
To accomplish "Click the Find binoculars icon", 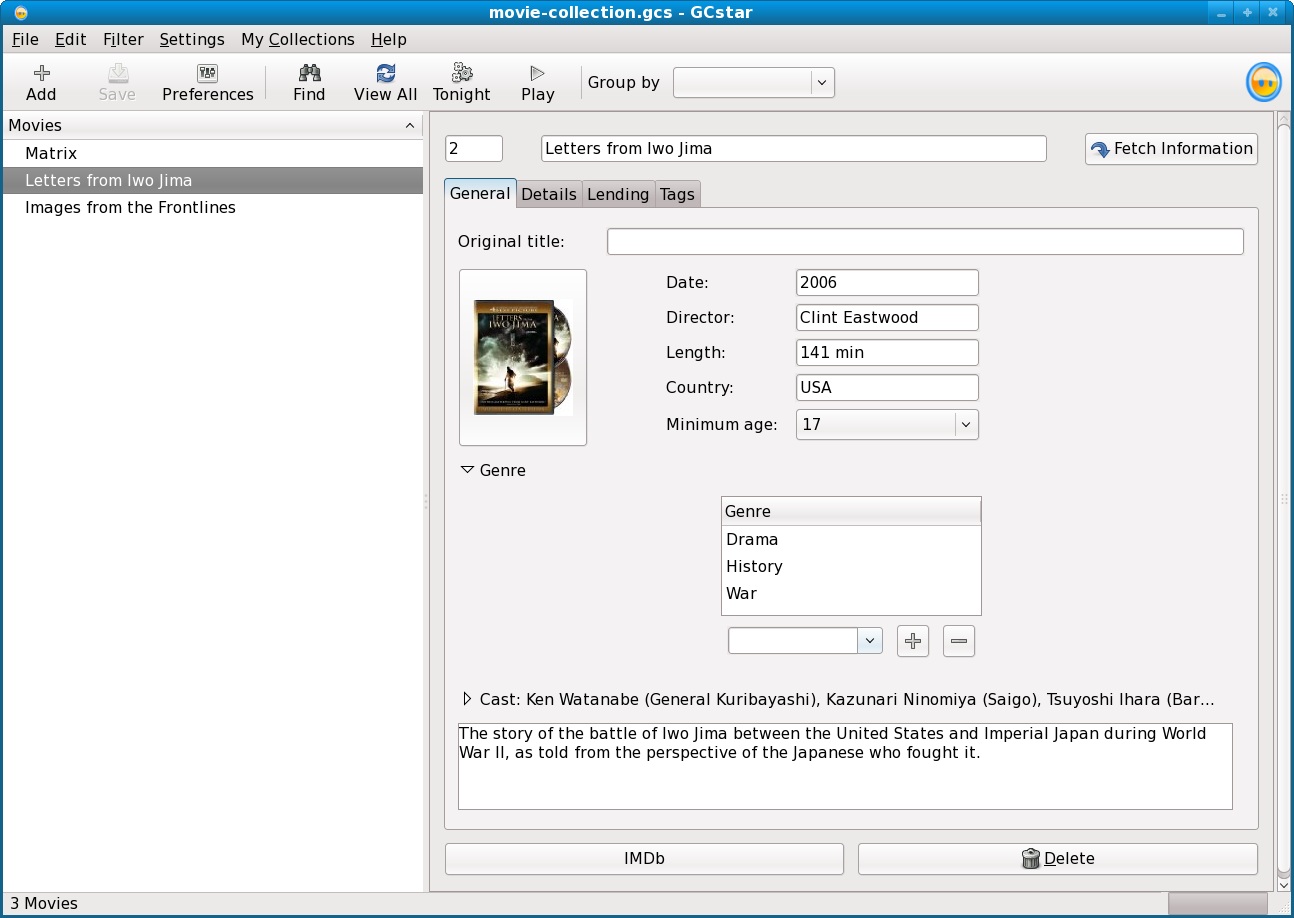I will tap(309, 73).
